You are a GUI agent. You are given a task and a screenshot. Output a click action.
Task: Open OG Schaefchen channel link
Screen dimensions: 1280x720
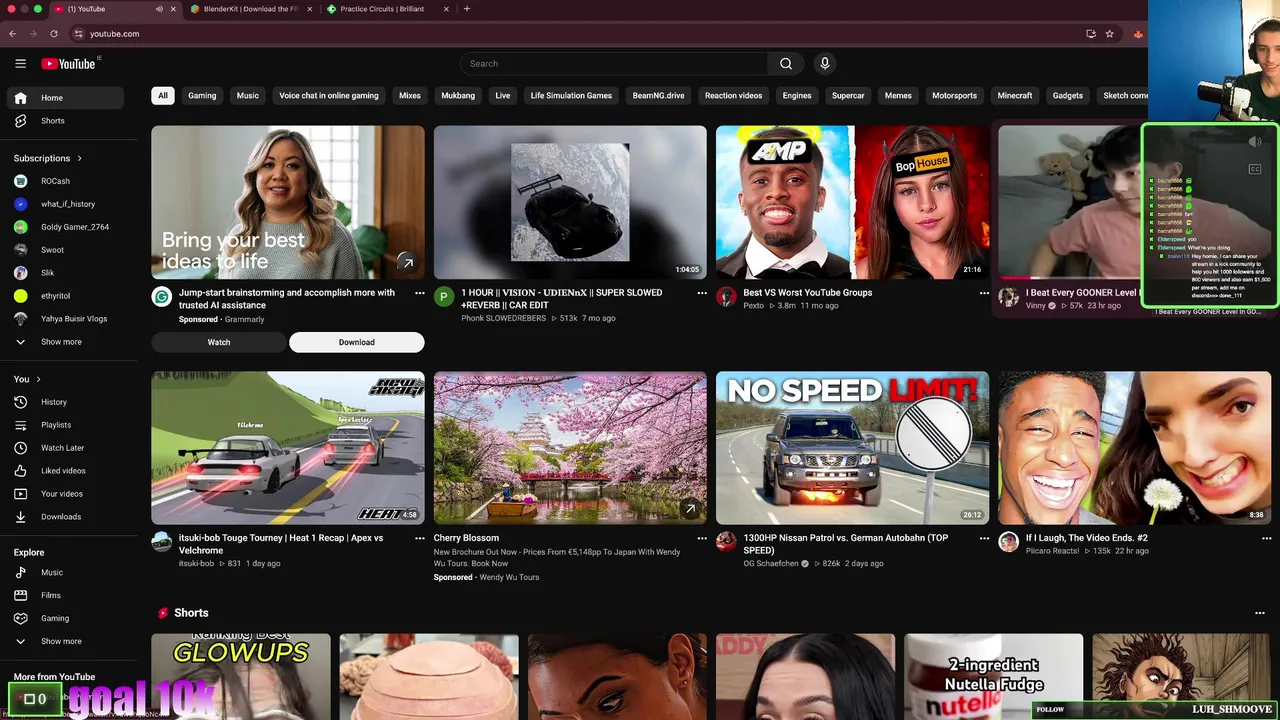[x=771, y=564]
